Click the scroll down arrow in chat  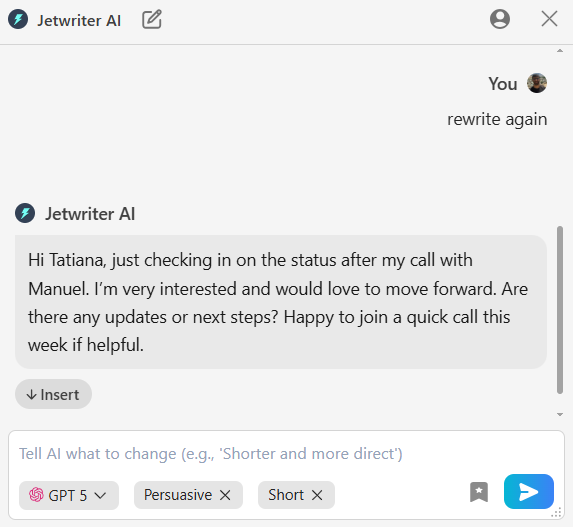[x=560, y=414]
